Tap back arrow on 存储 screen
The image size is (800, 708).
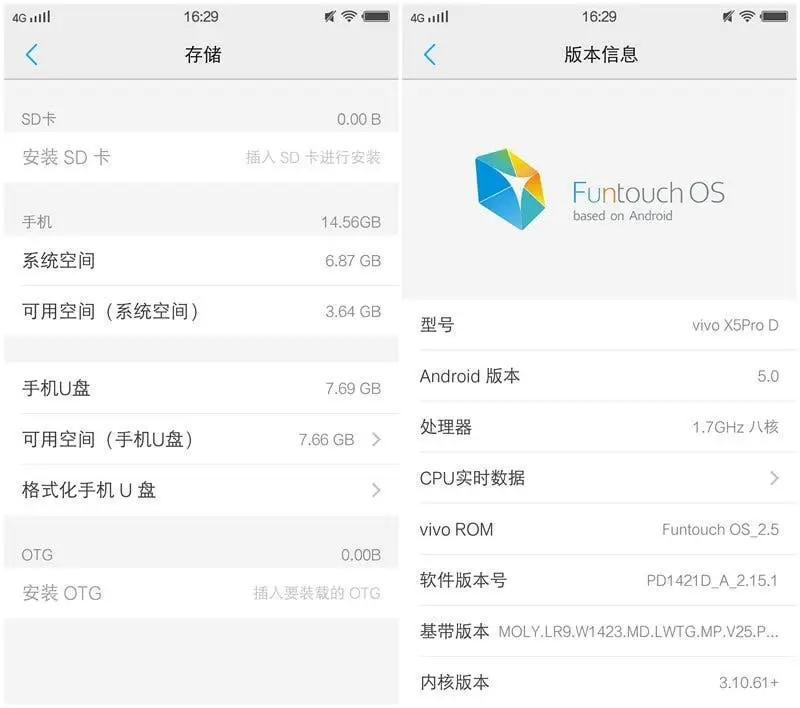pyautogui.click(x=32, y=55)
